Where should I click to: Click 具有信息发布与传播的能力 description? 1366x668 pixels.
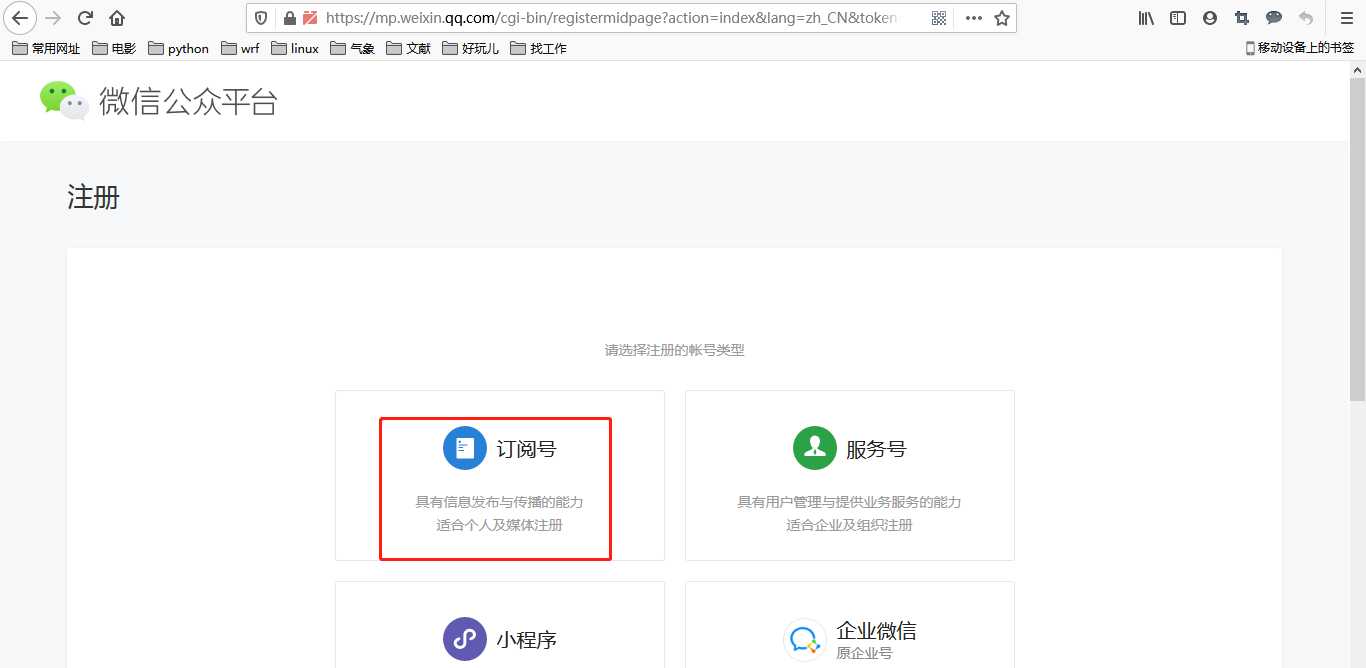coord(499,502)
